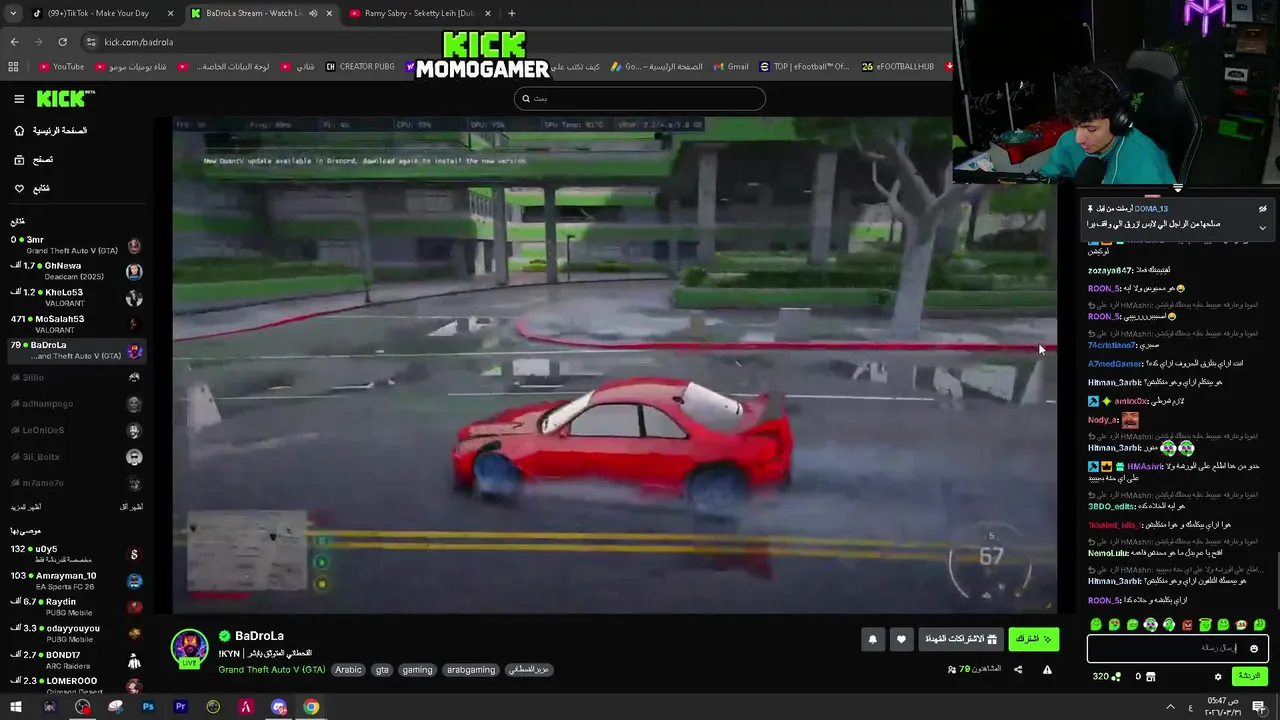
Task: Report the stream with warning triangle icon
Action: pyautogui.click(x=1047, y=670)
